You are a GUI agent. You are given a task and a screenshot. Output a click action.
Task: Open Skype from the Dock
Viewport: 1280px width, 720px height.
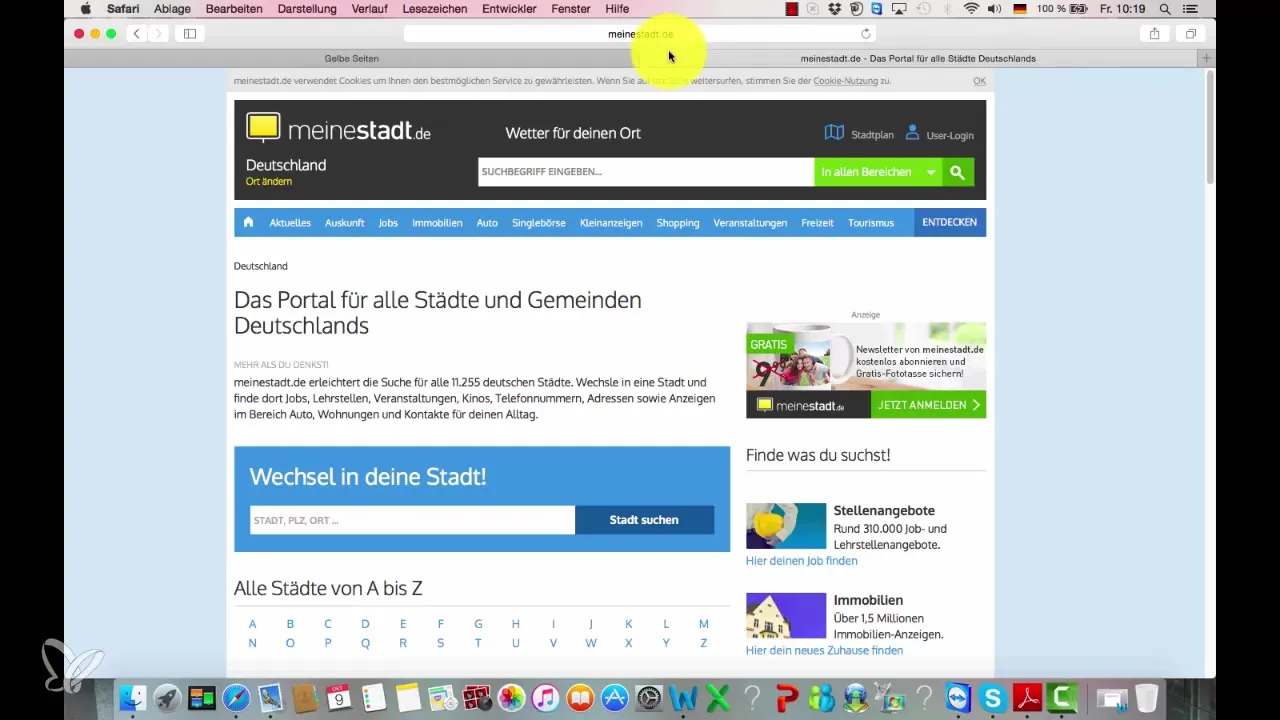(993, 697)
